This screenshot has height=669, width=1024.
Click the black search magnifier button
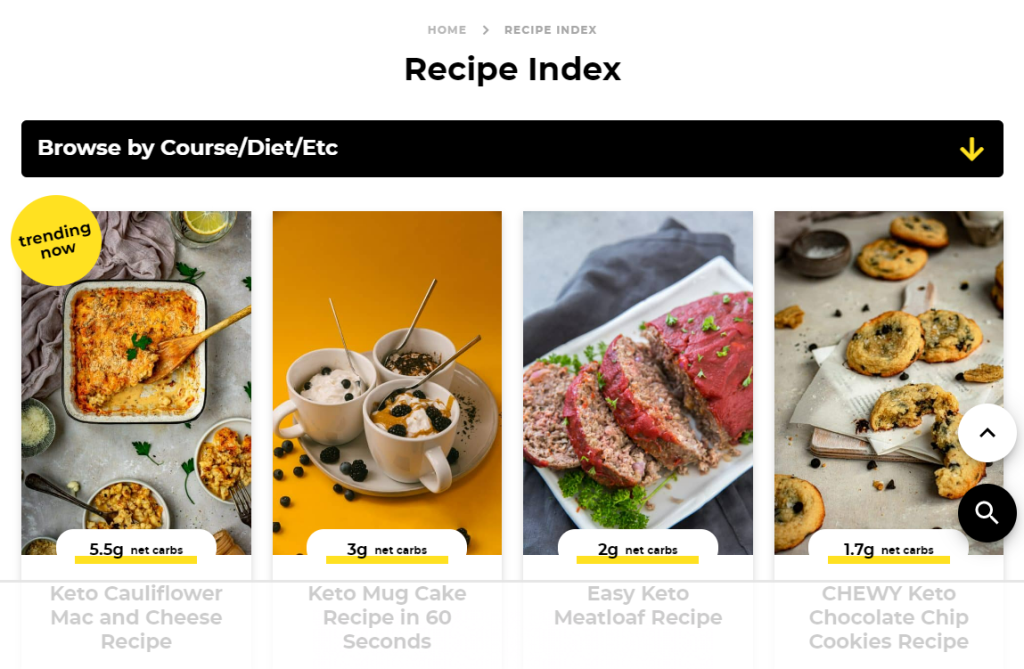(x=987, y=514)
